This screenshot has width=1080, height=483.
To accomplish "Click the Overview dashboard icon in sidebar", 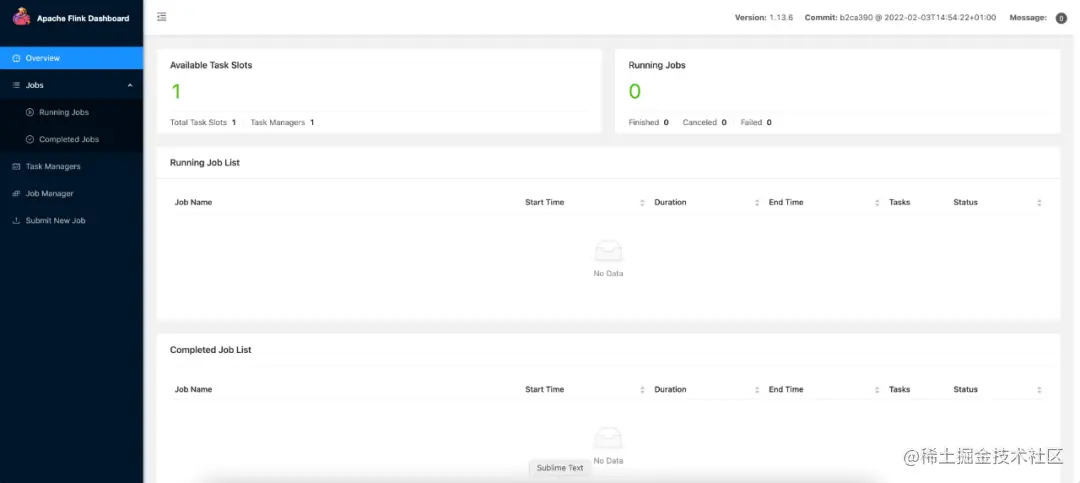I will click(17, 59).
